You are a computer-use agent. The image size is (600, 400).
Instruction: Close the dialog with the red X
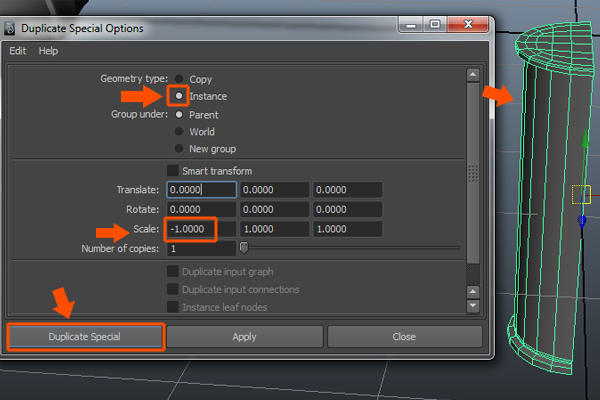(468, 25)
